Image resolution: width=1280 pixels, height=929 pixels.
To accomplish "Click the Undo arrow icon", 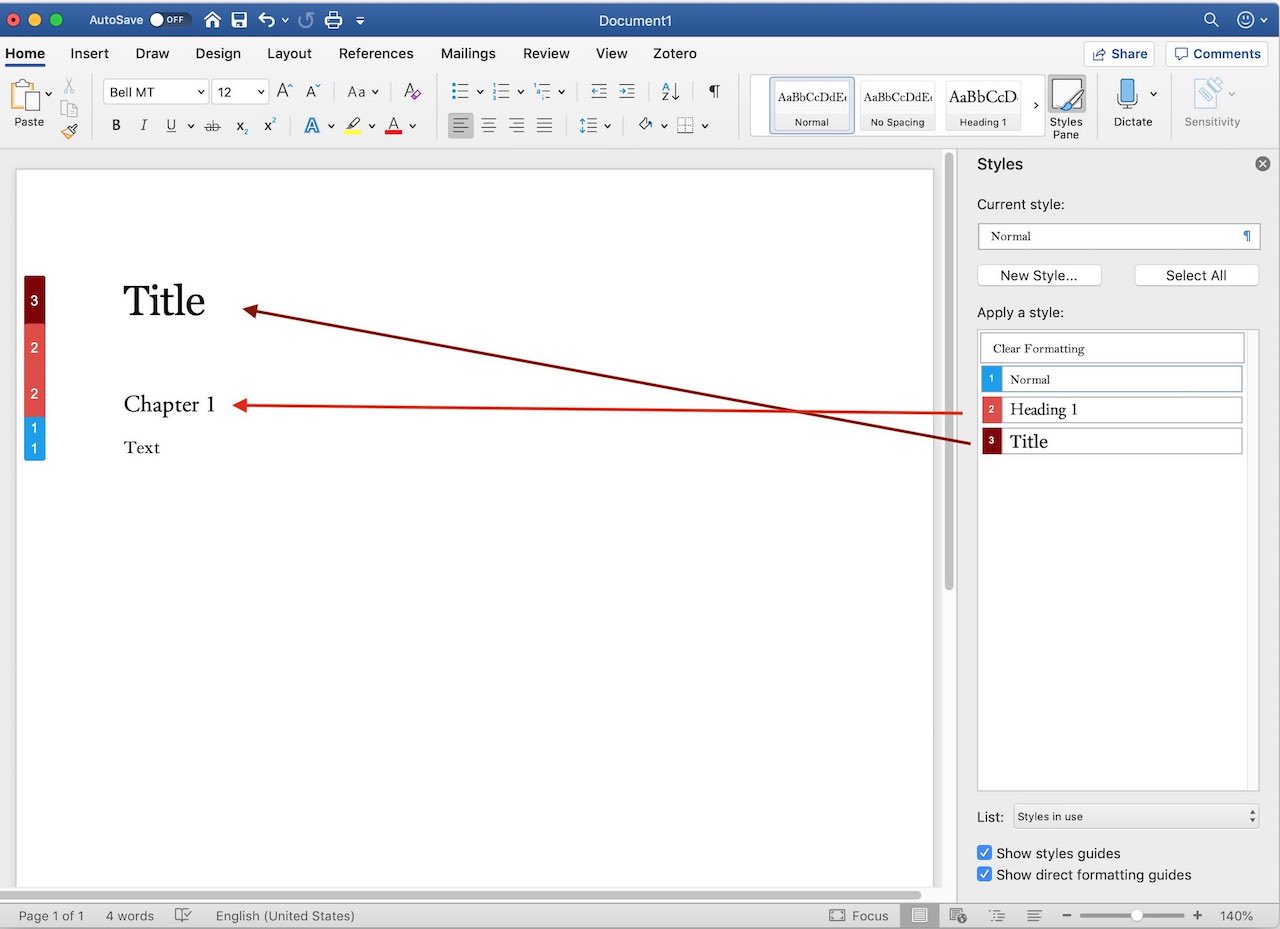I will pos(266,20).
